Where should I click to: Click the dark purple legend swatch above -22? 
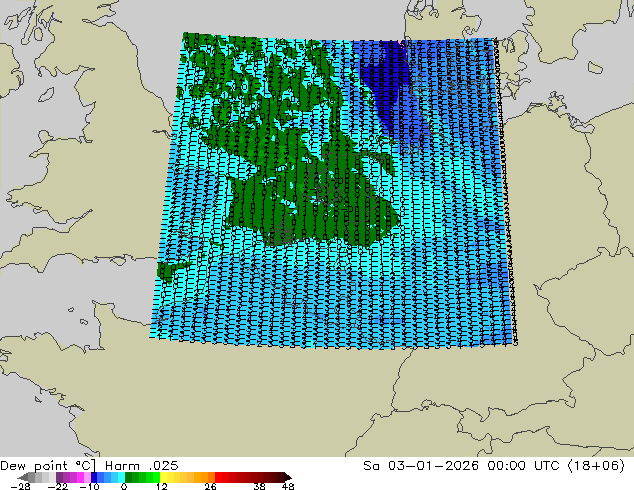pos(59,477)
